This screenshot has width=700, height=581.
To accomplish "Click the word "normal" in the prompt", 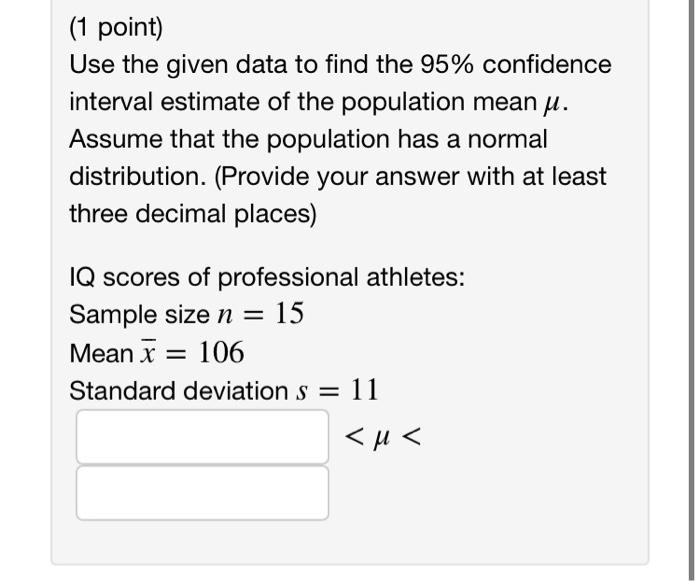I will point(507,139).
